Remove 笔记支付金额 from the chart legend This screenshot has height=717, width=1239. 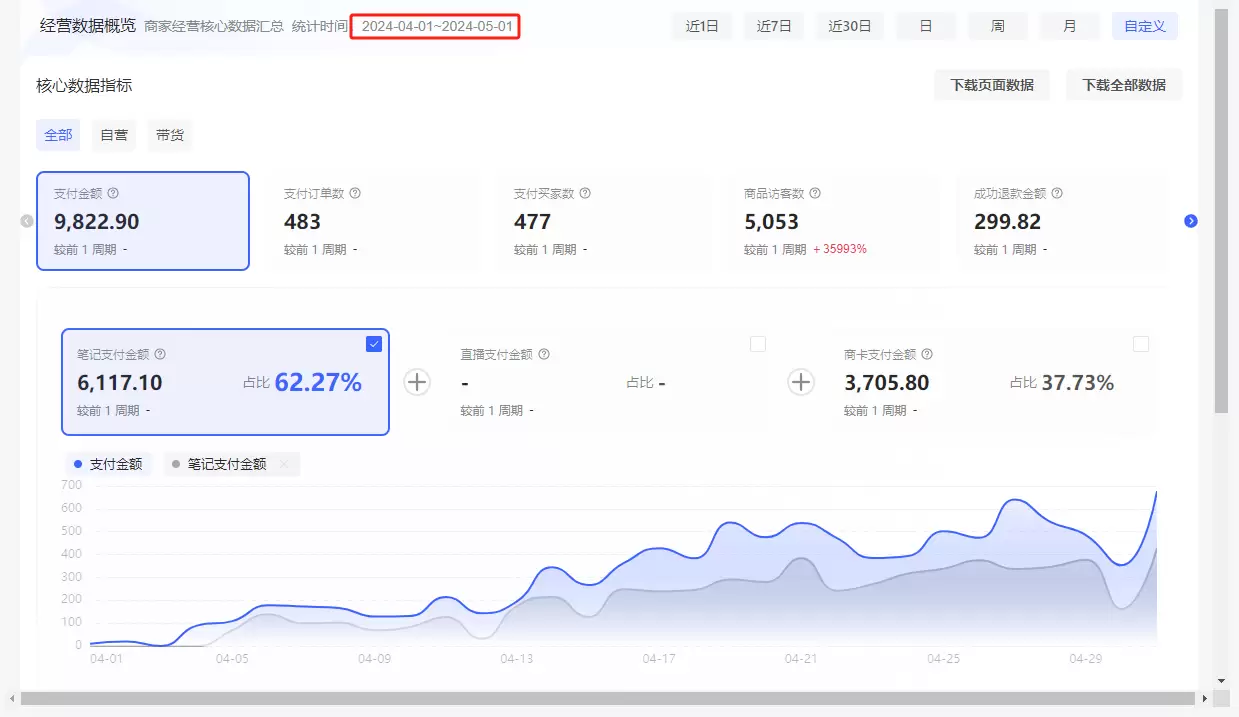click(x=285, y=463)
